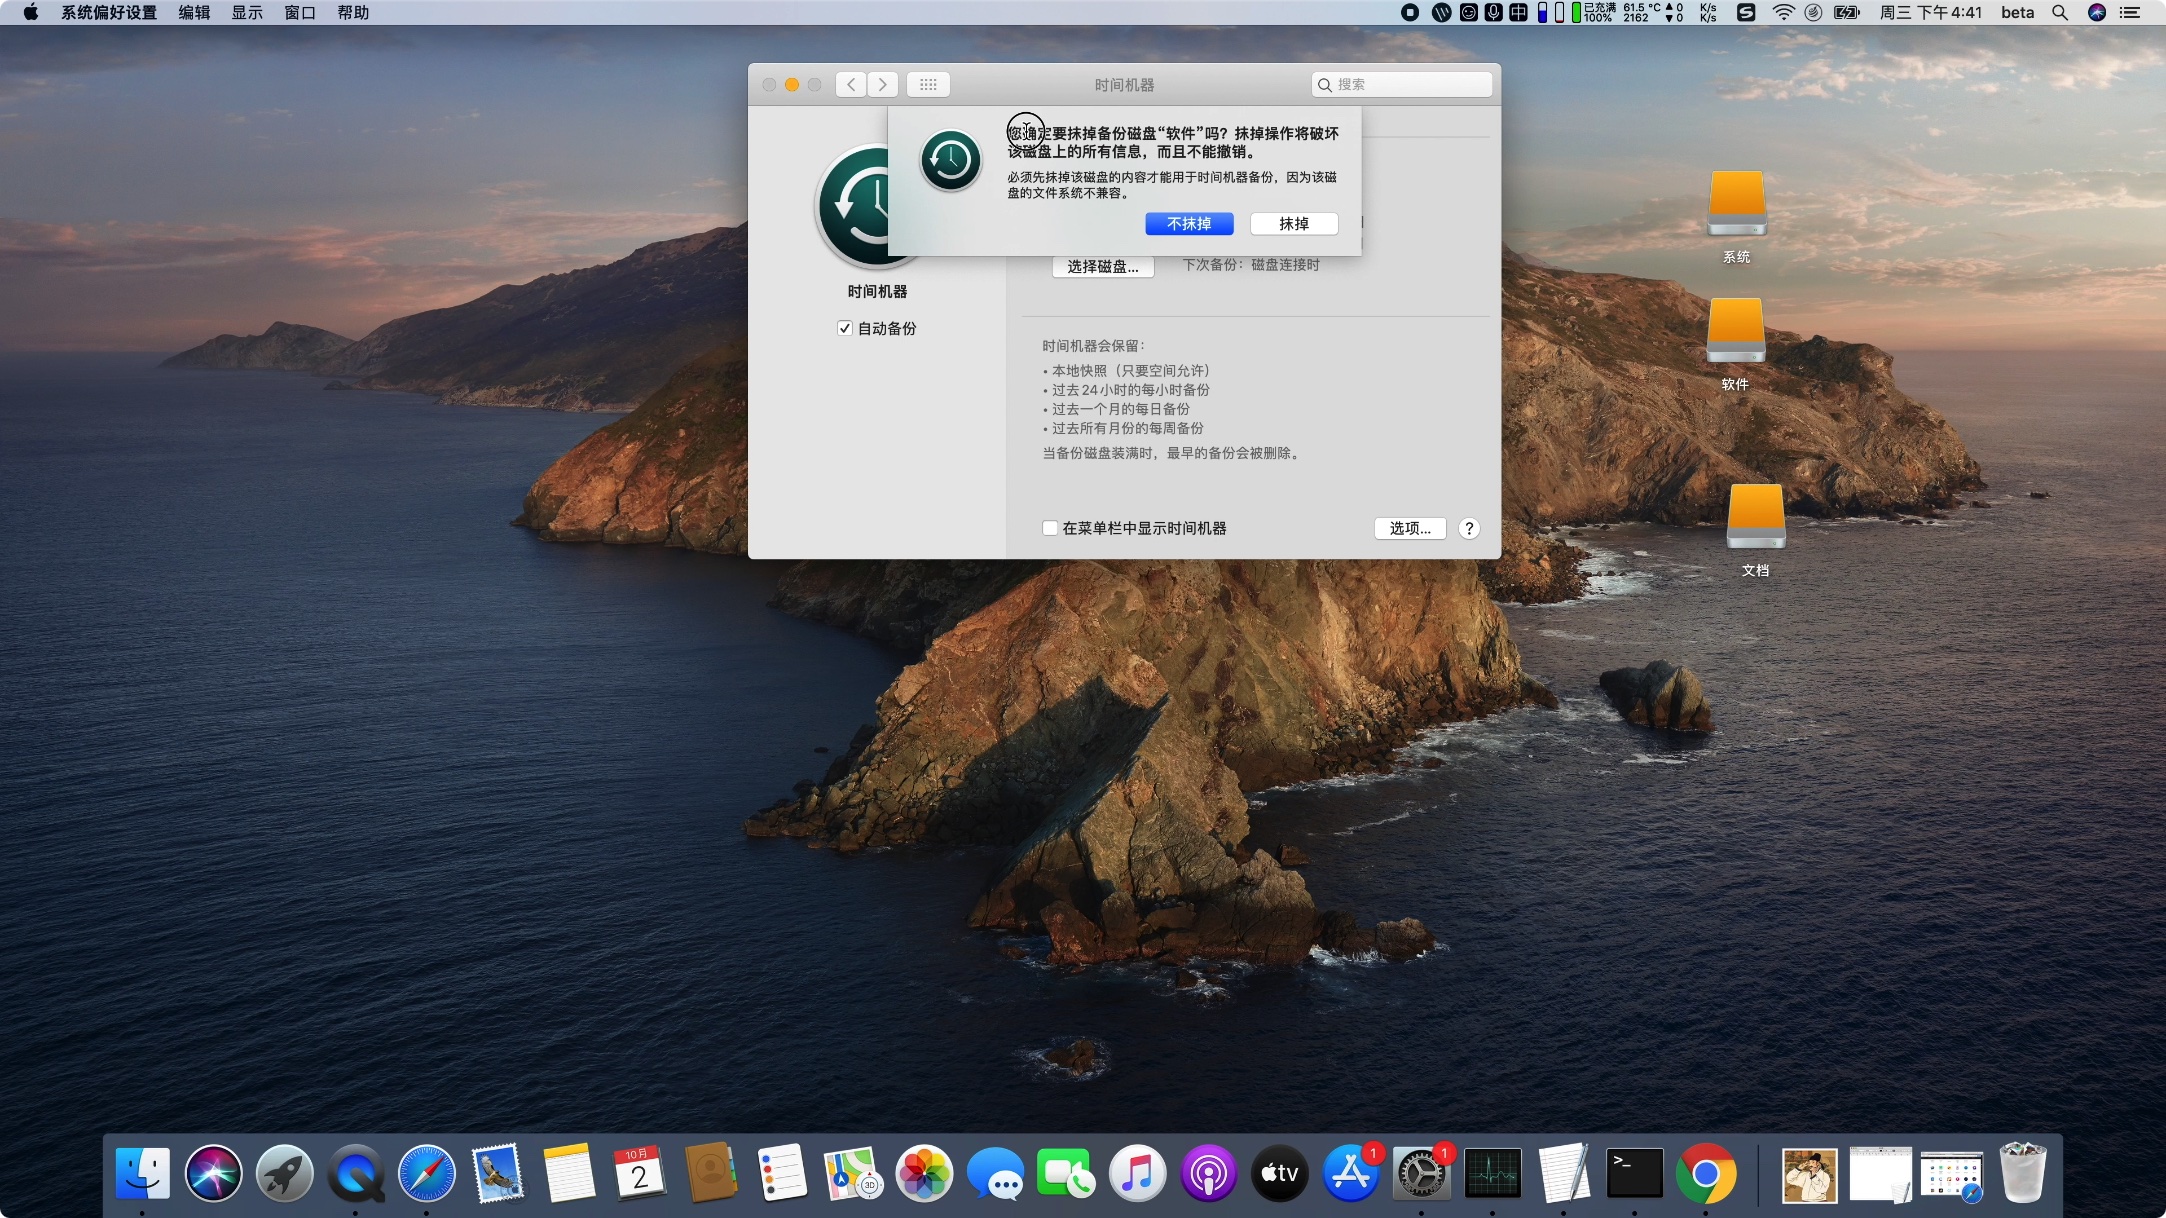Open Mail stamp icon in Dock

(498, 1173)
